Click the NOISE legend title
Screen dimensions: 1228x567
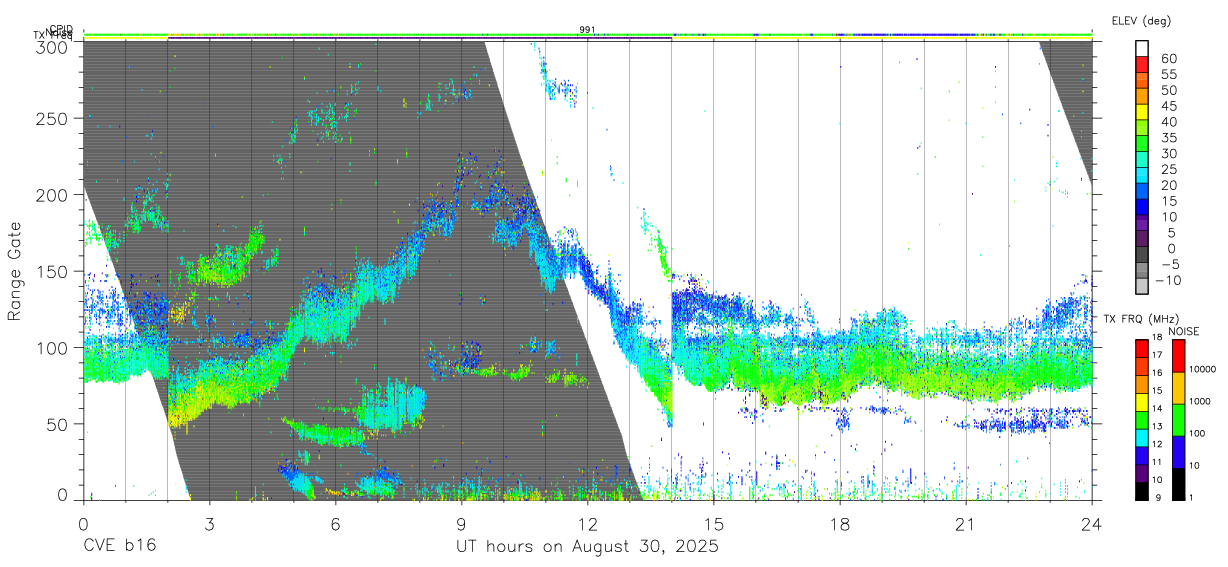pos(1184,331)
